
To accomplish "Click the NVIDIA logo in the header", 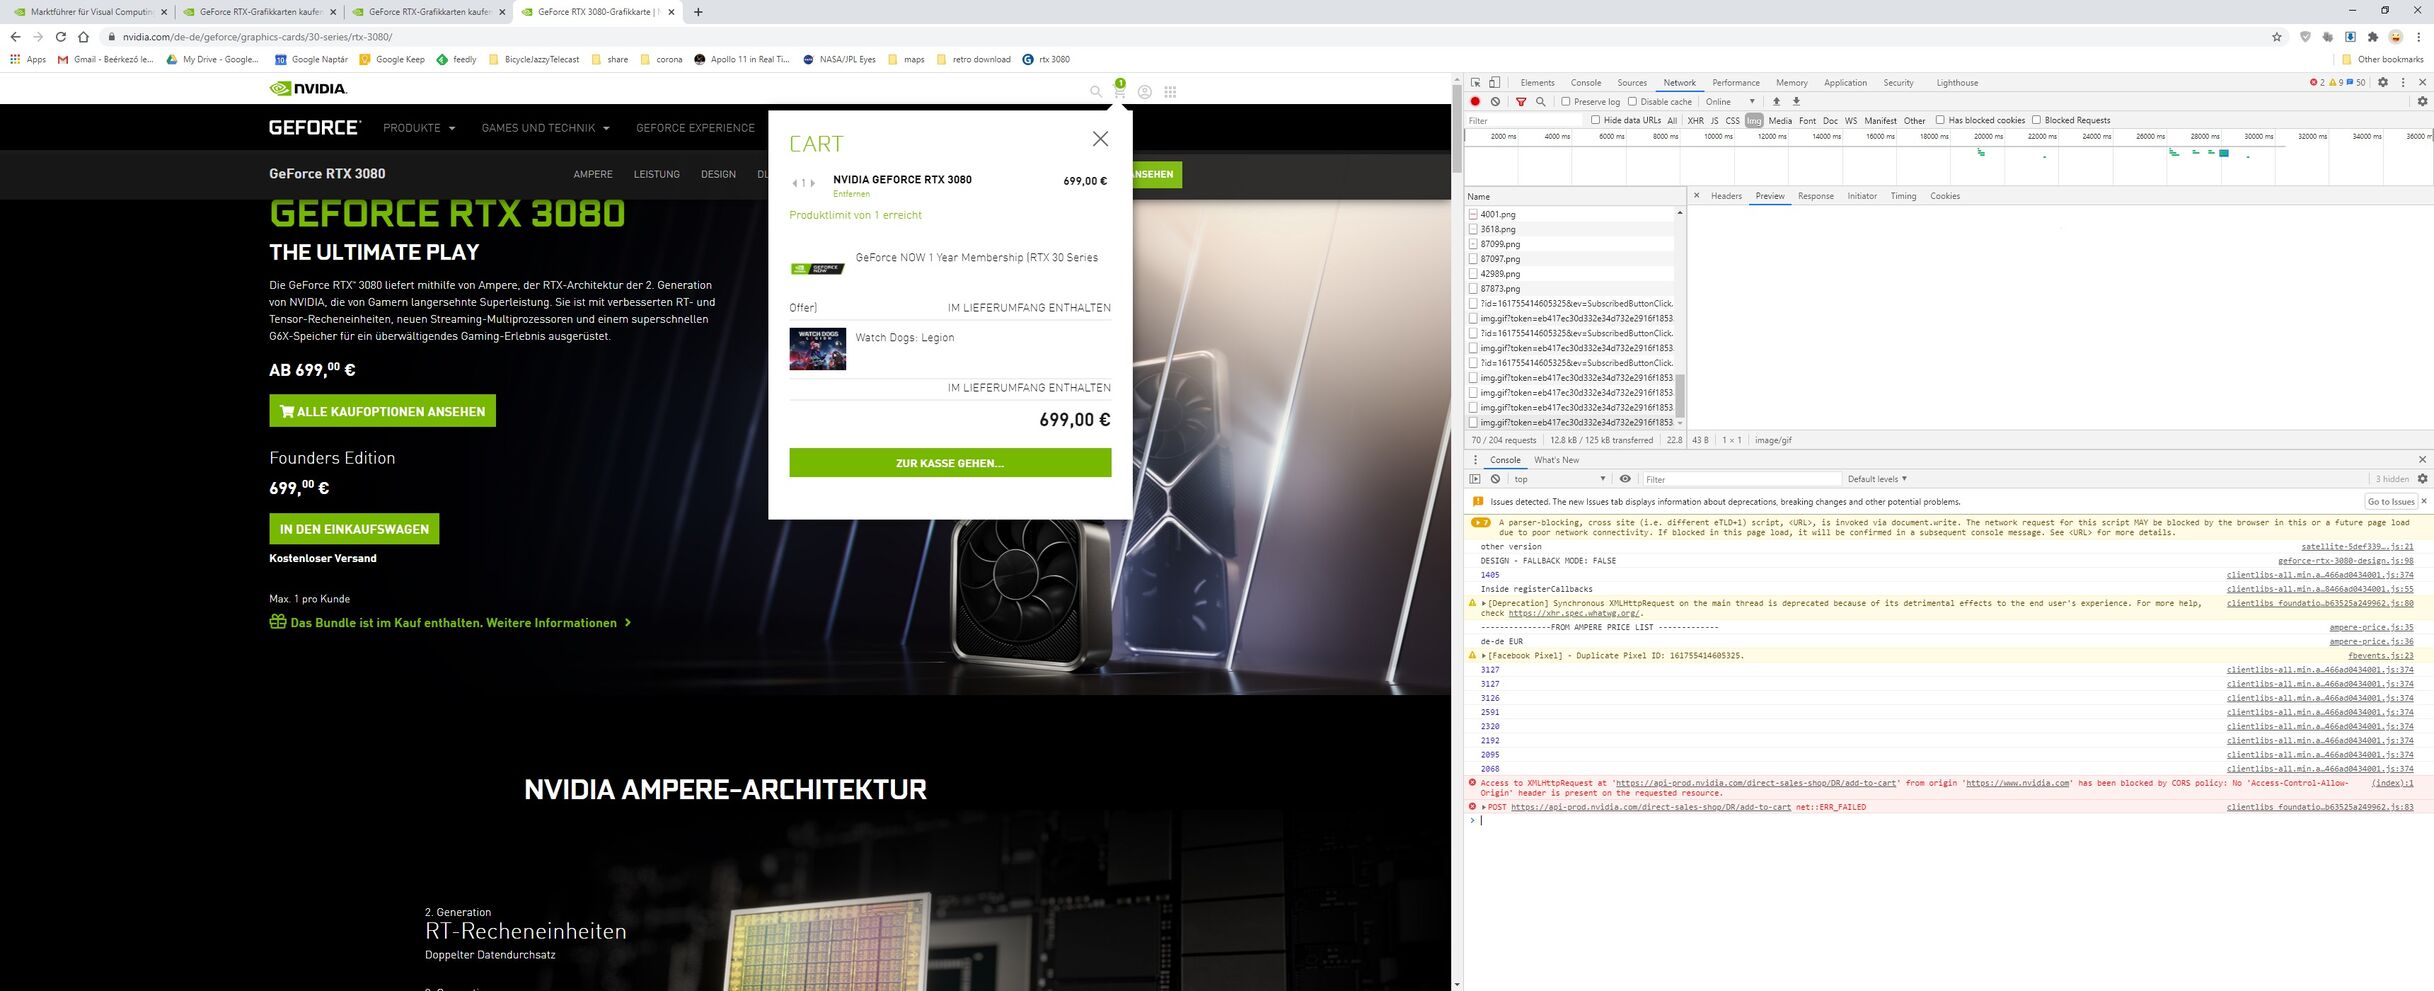I will [x=308, y=89].
